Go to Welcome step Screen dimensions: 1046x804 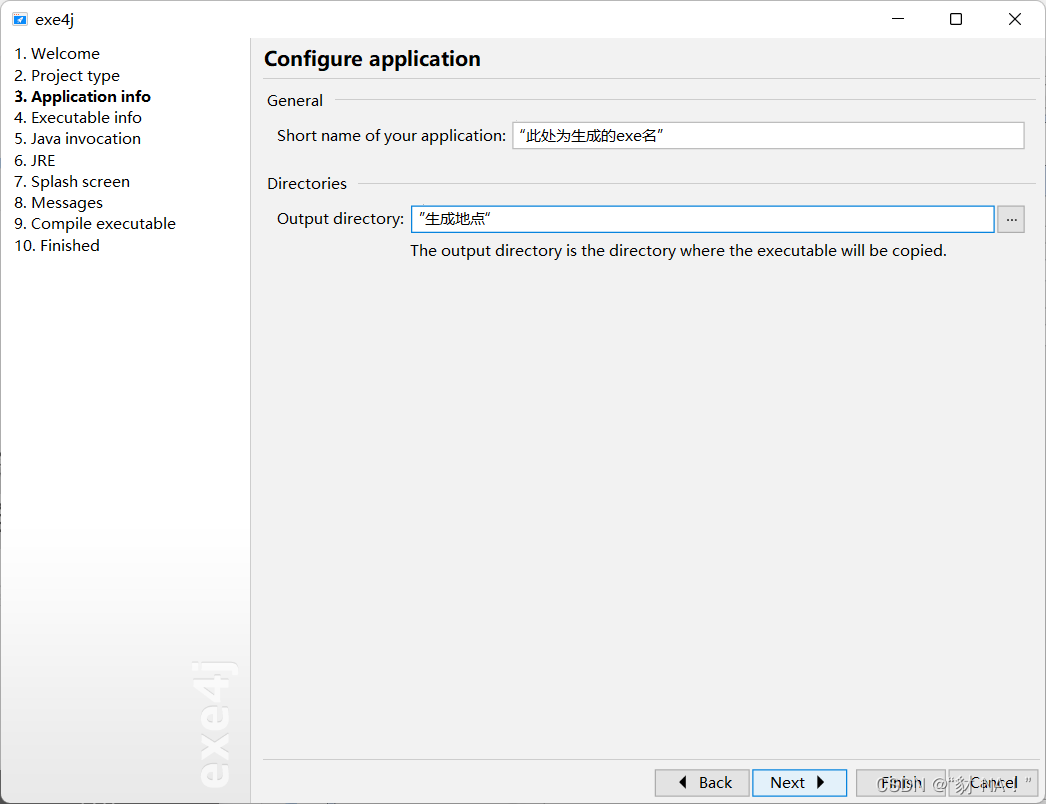[x=57, y=53]
